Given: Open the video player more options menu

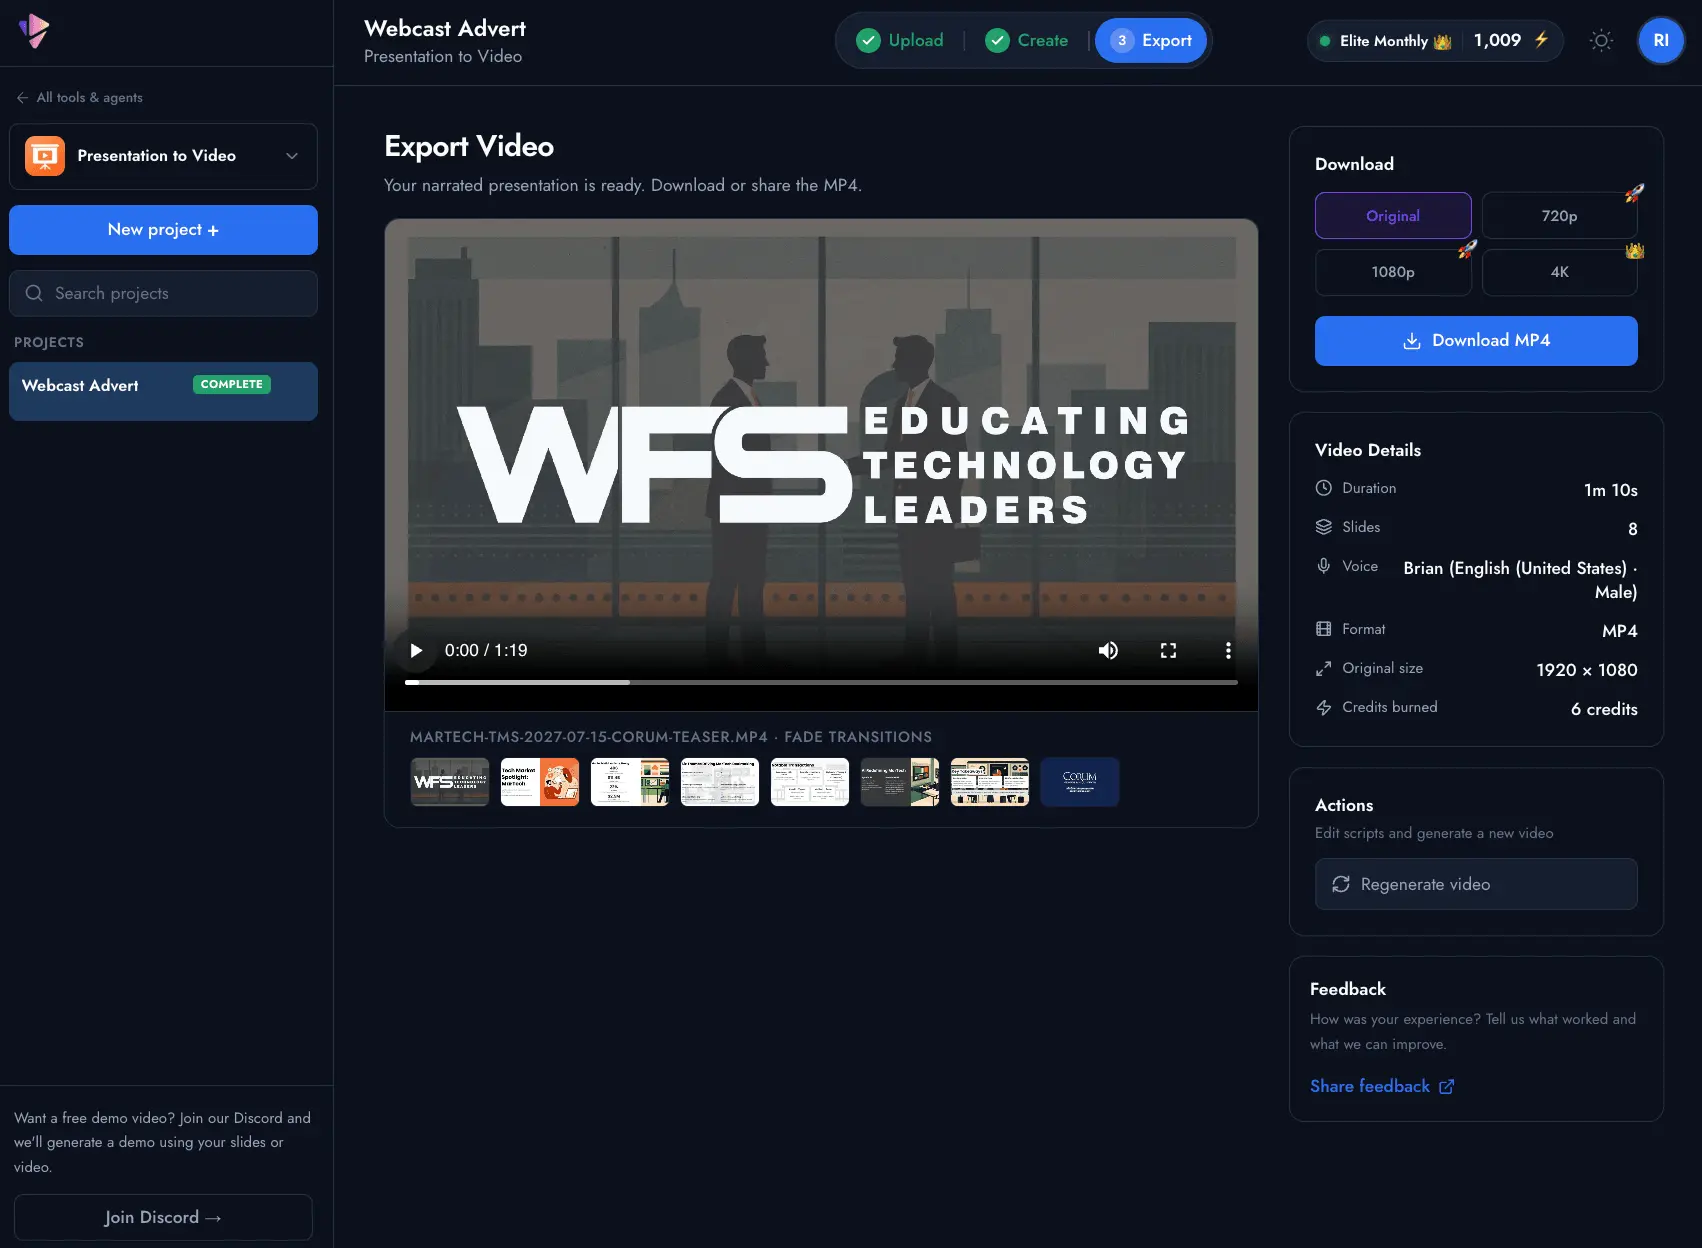Looking at the screenshot, I should [x=1228, y=650].
